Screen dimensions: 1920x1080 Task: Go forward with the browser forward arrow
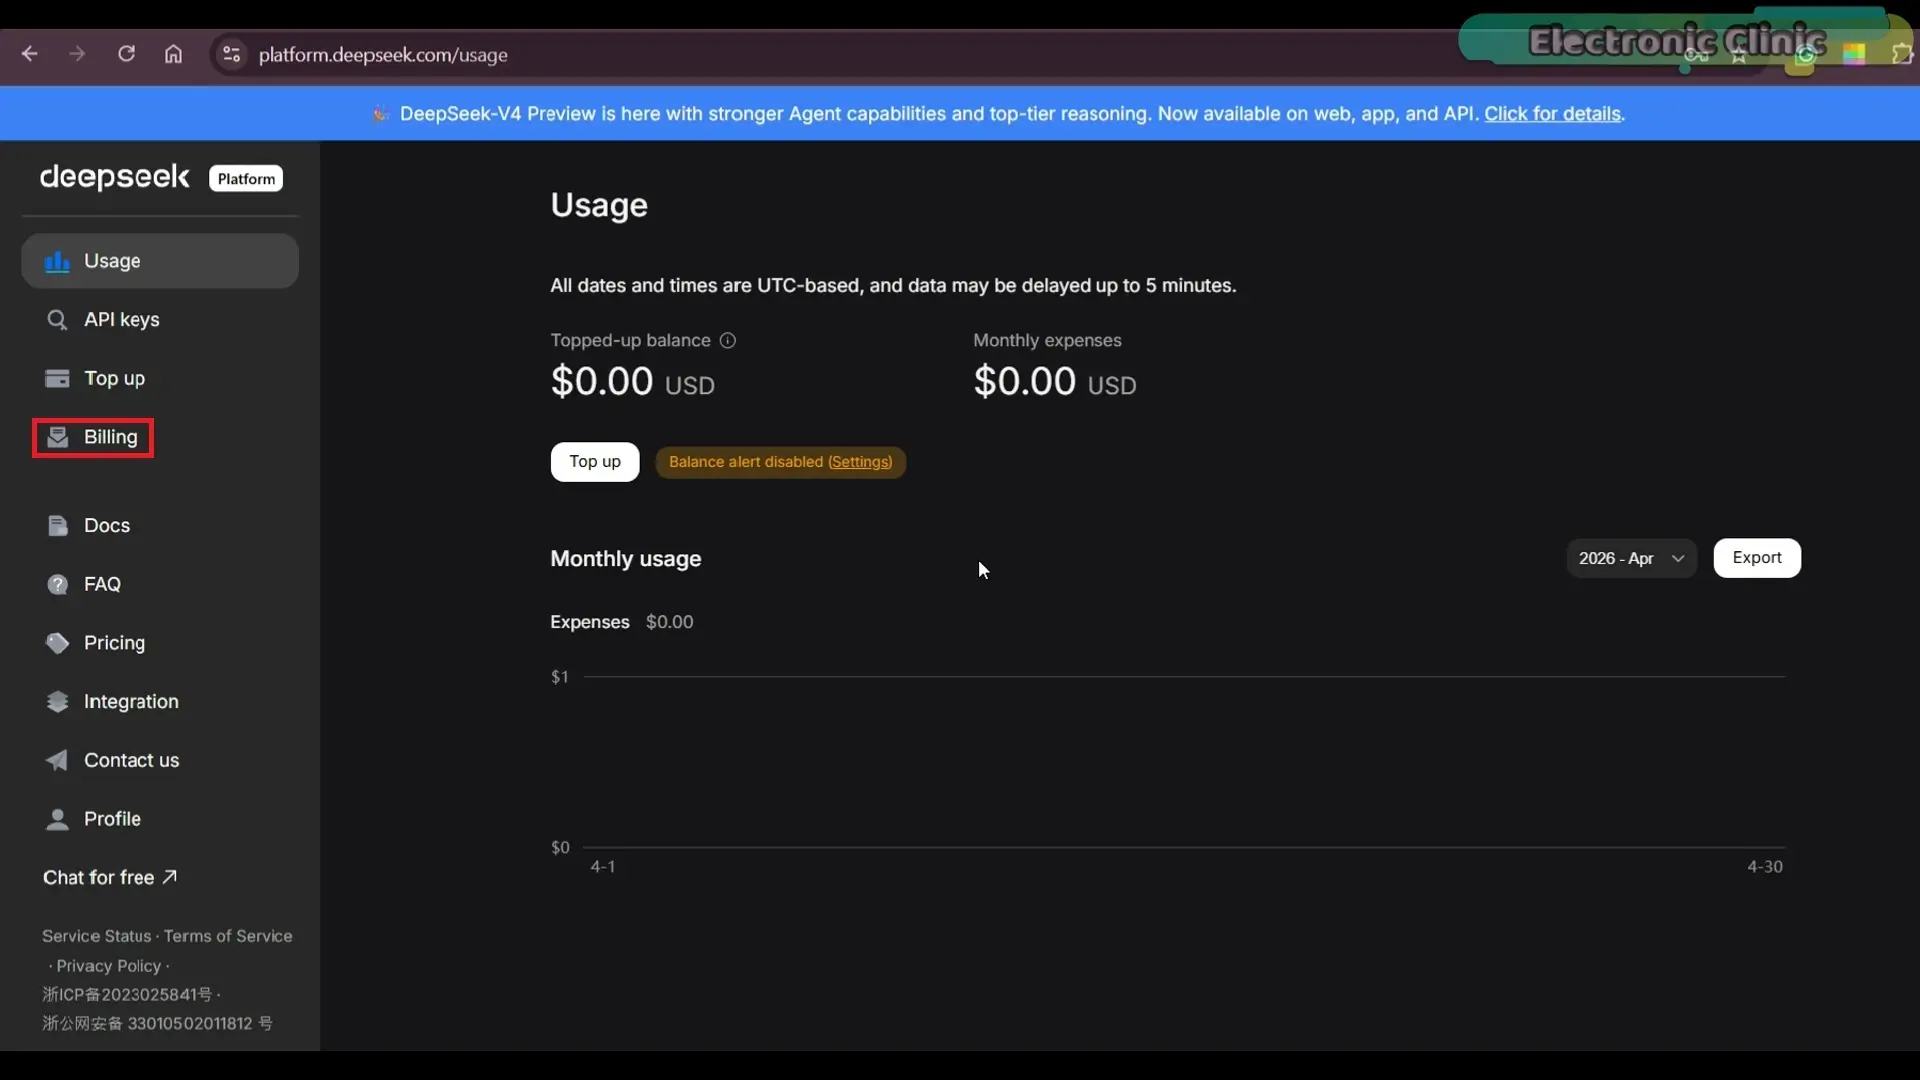coord(77,54)
